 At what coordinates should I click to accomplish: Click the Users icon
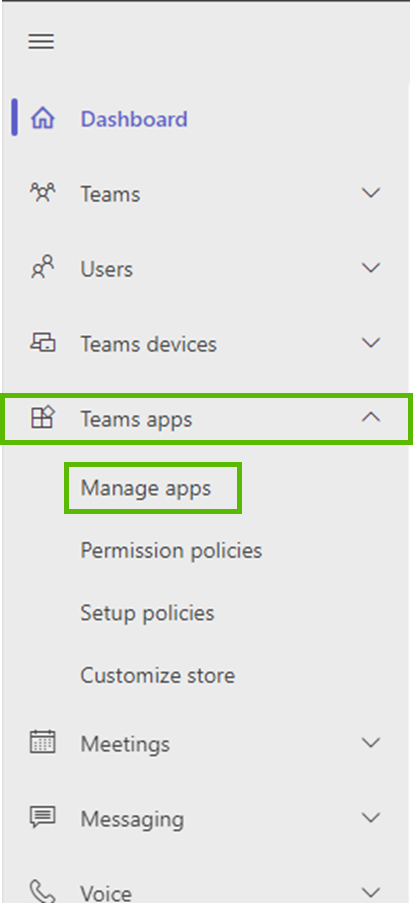pyautogui.click(x=42, y=267)
